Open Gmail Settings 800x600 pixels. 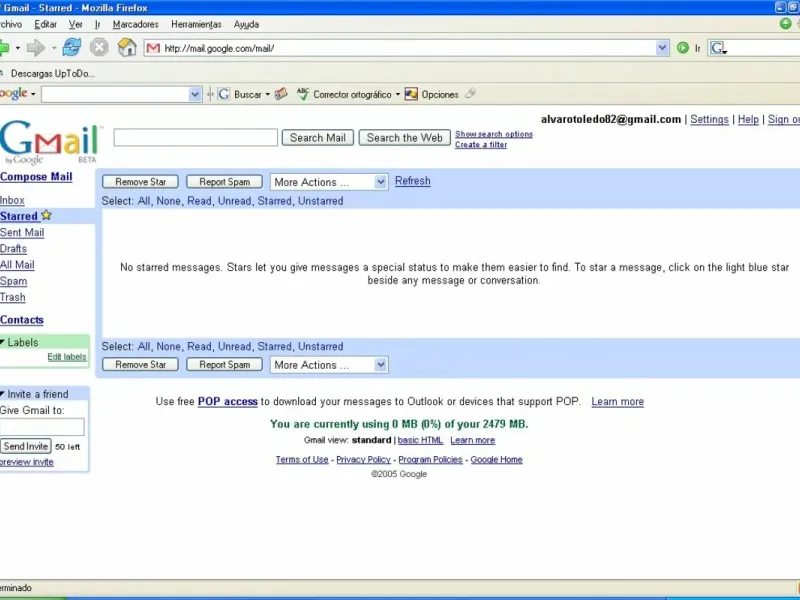[x=709, y=119]
